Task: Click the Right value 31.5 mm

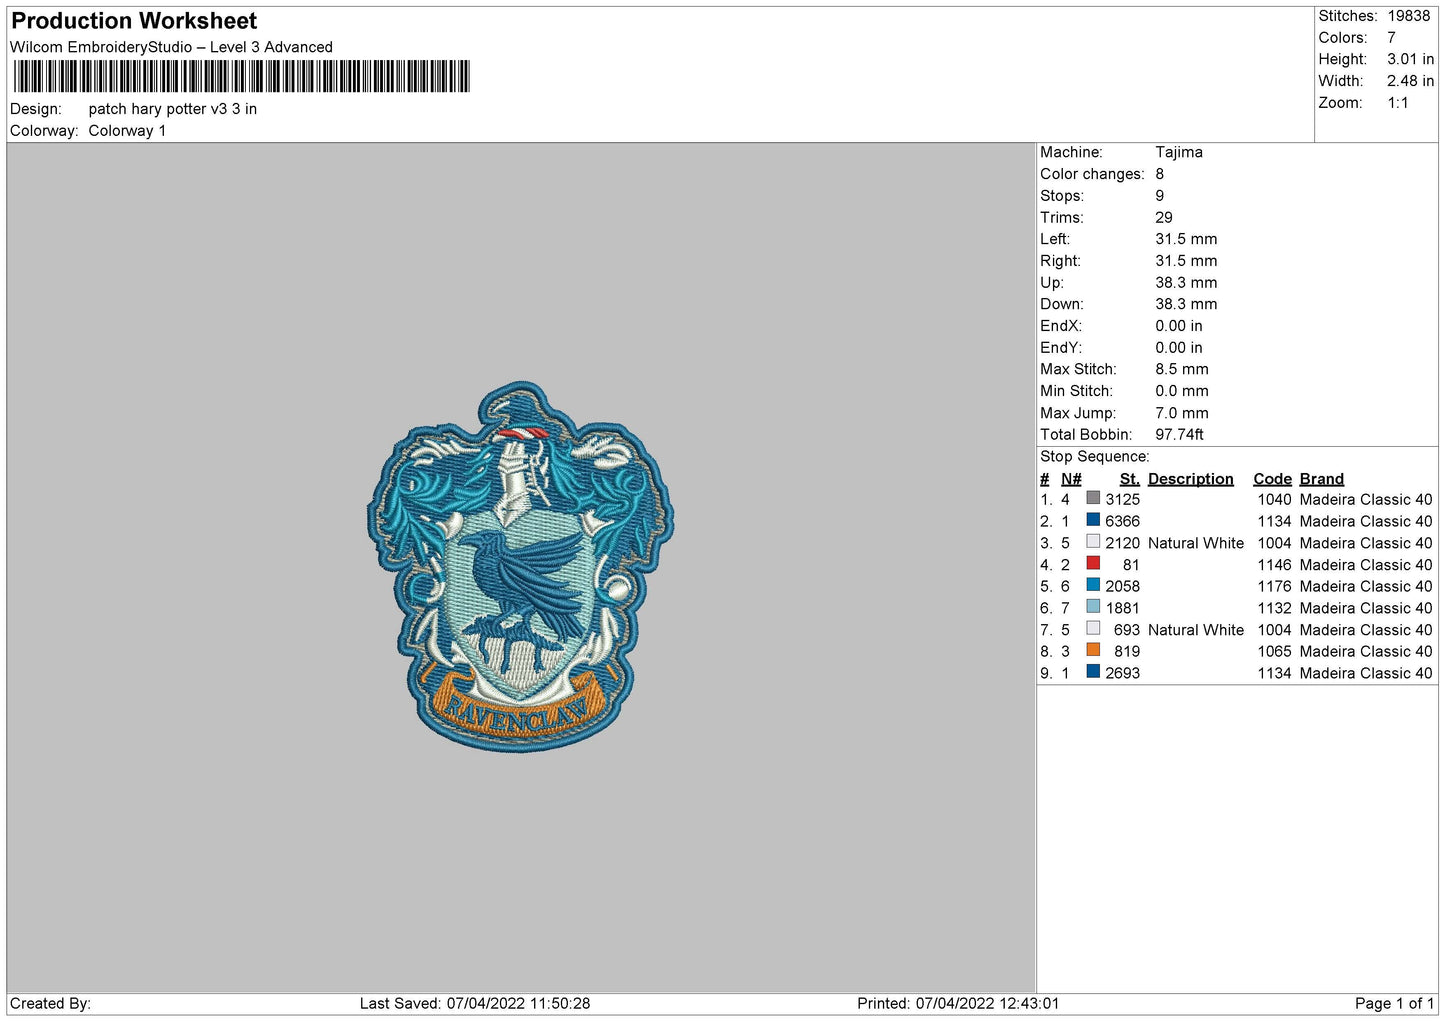Action: click(1186, 261)
